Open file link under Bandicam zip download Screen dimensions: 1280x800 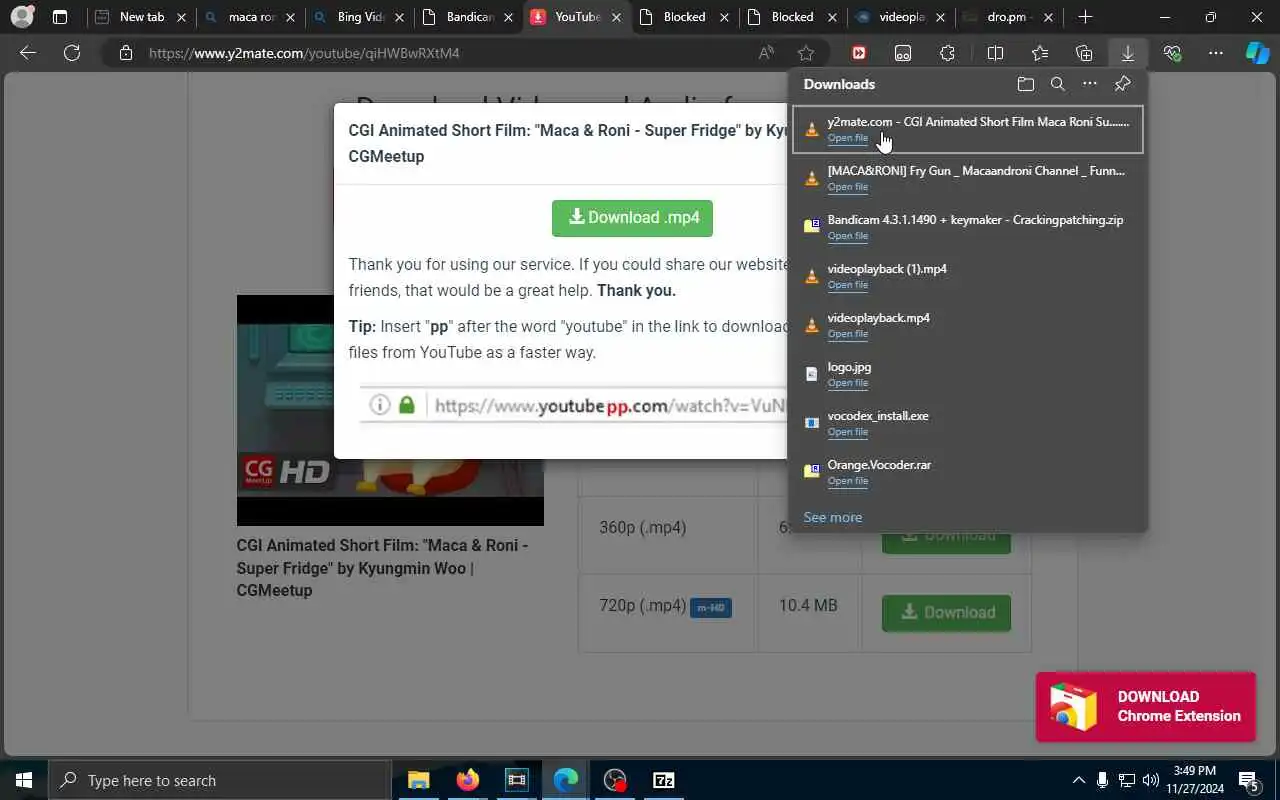pos(848,236)
